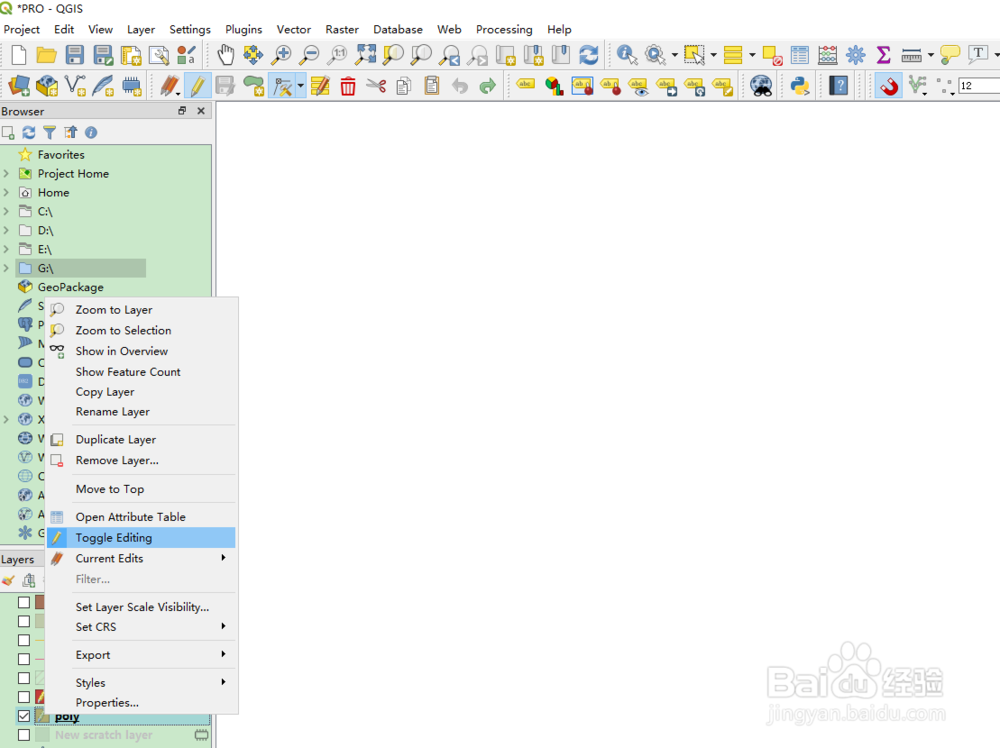Click the Zoom In magnifier tool
1000x748 pixels.
(x=281, y=55)
